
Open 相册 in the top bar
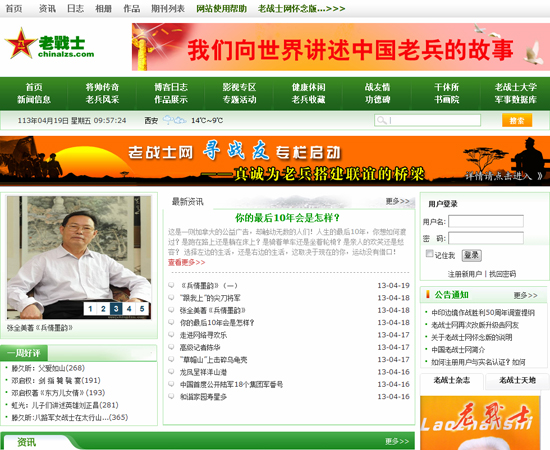pyautogui.click(x=103, y=8)
